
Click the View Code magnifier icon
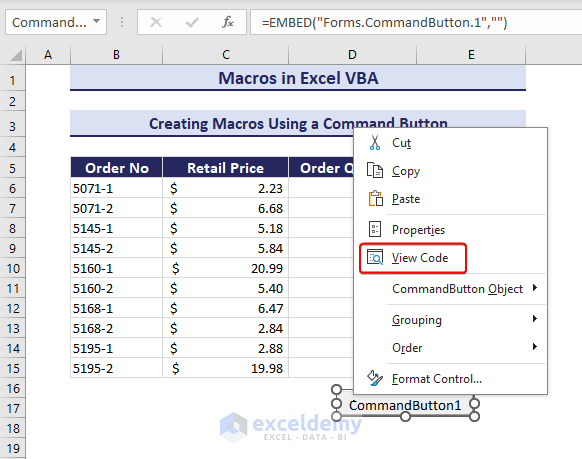pos(375,257)
